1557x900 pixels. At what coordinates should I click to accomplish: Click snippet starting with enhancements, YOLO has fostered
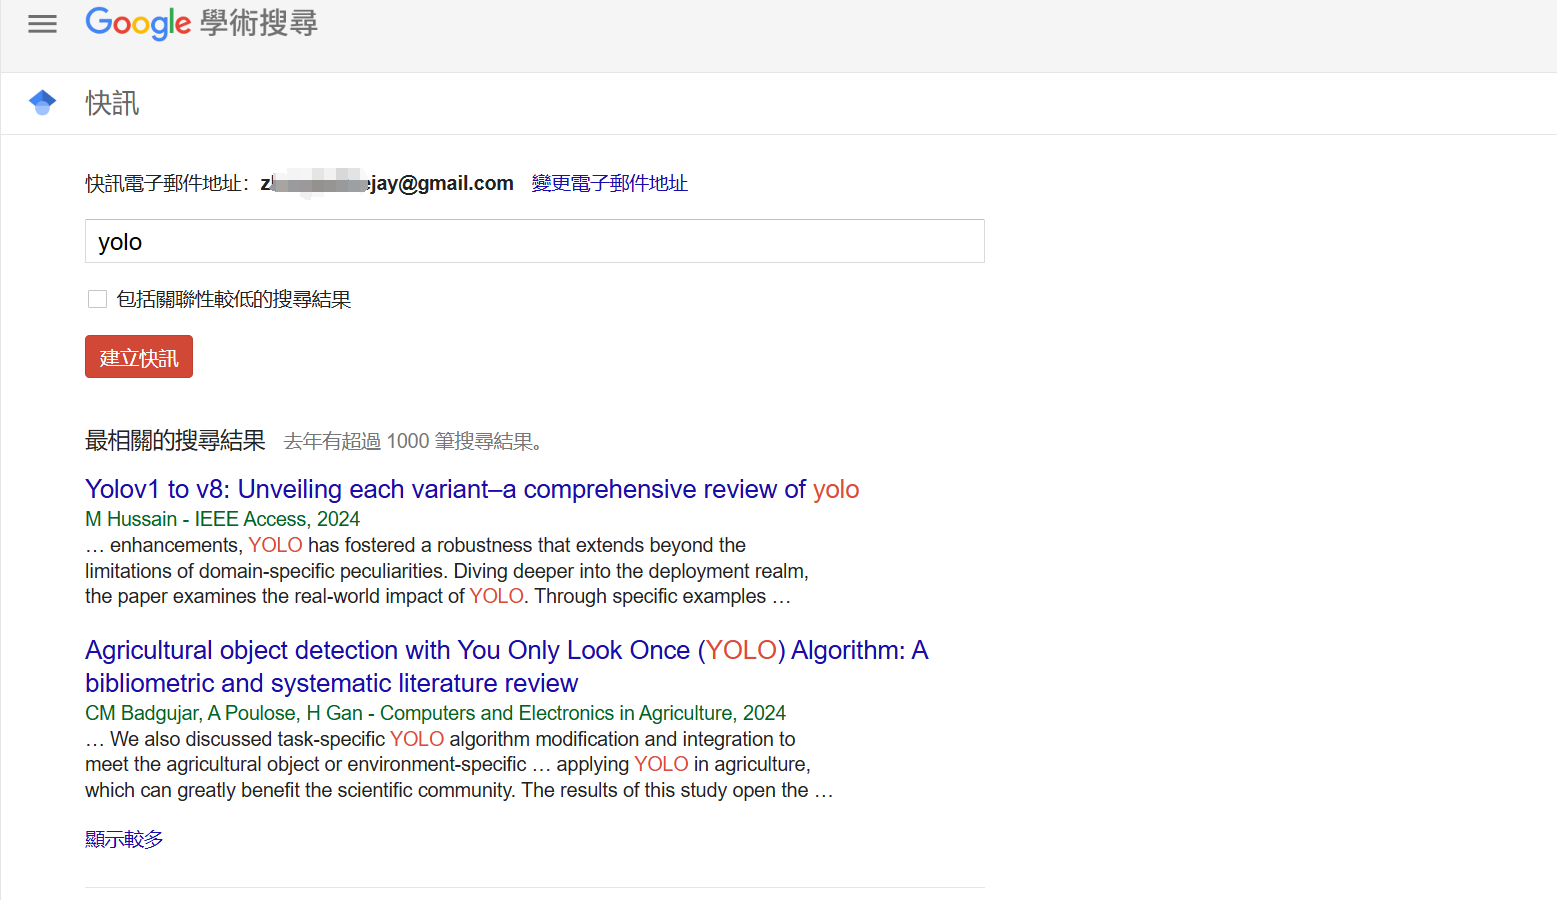[447, 571]
